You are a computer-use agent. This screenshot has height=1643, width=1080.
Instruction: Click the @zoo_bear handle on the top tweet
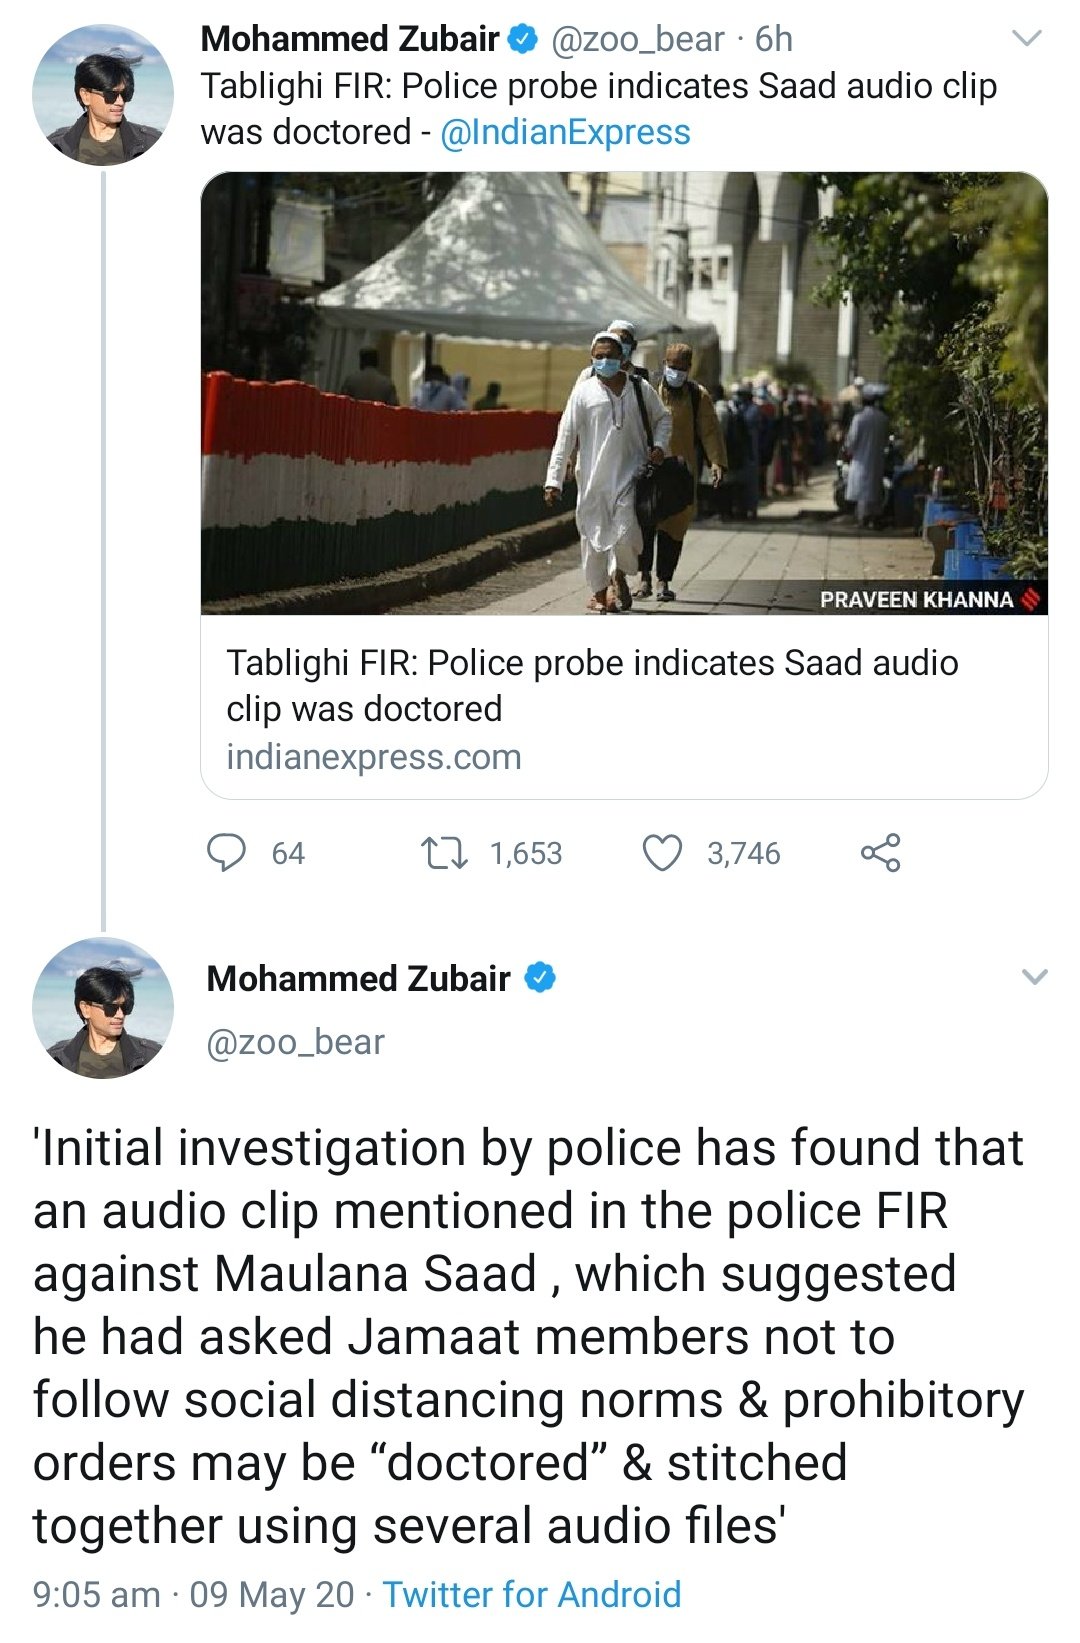click(x=637, y=40)
